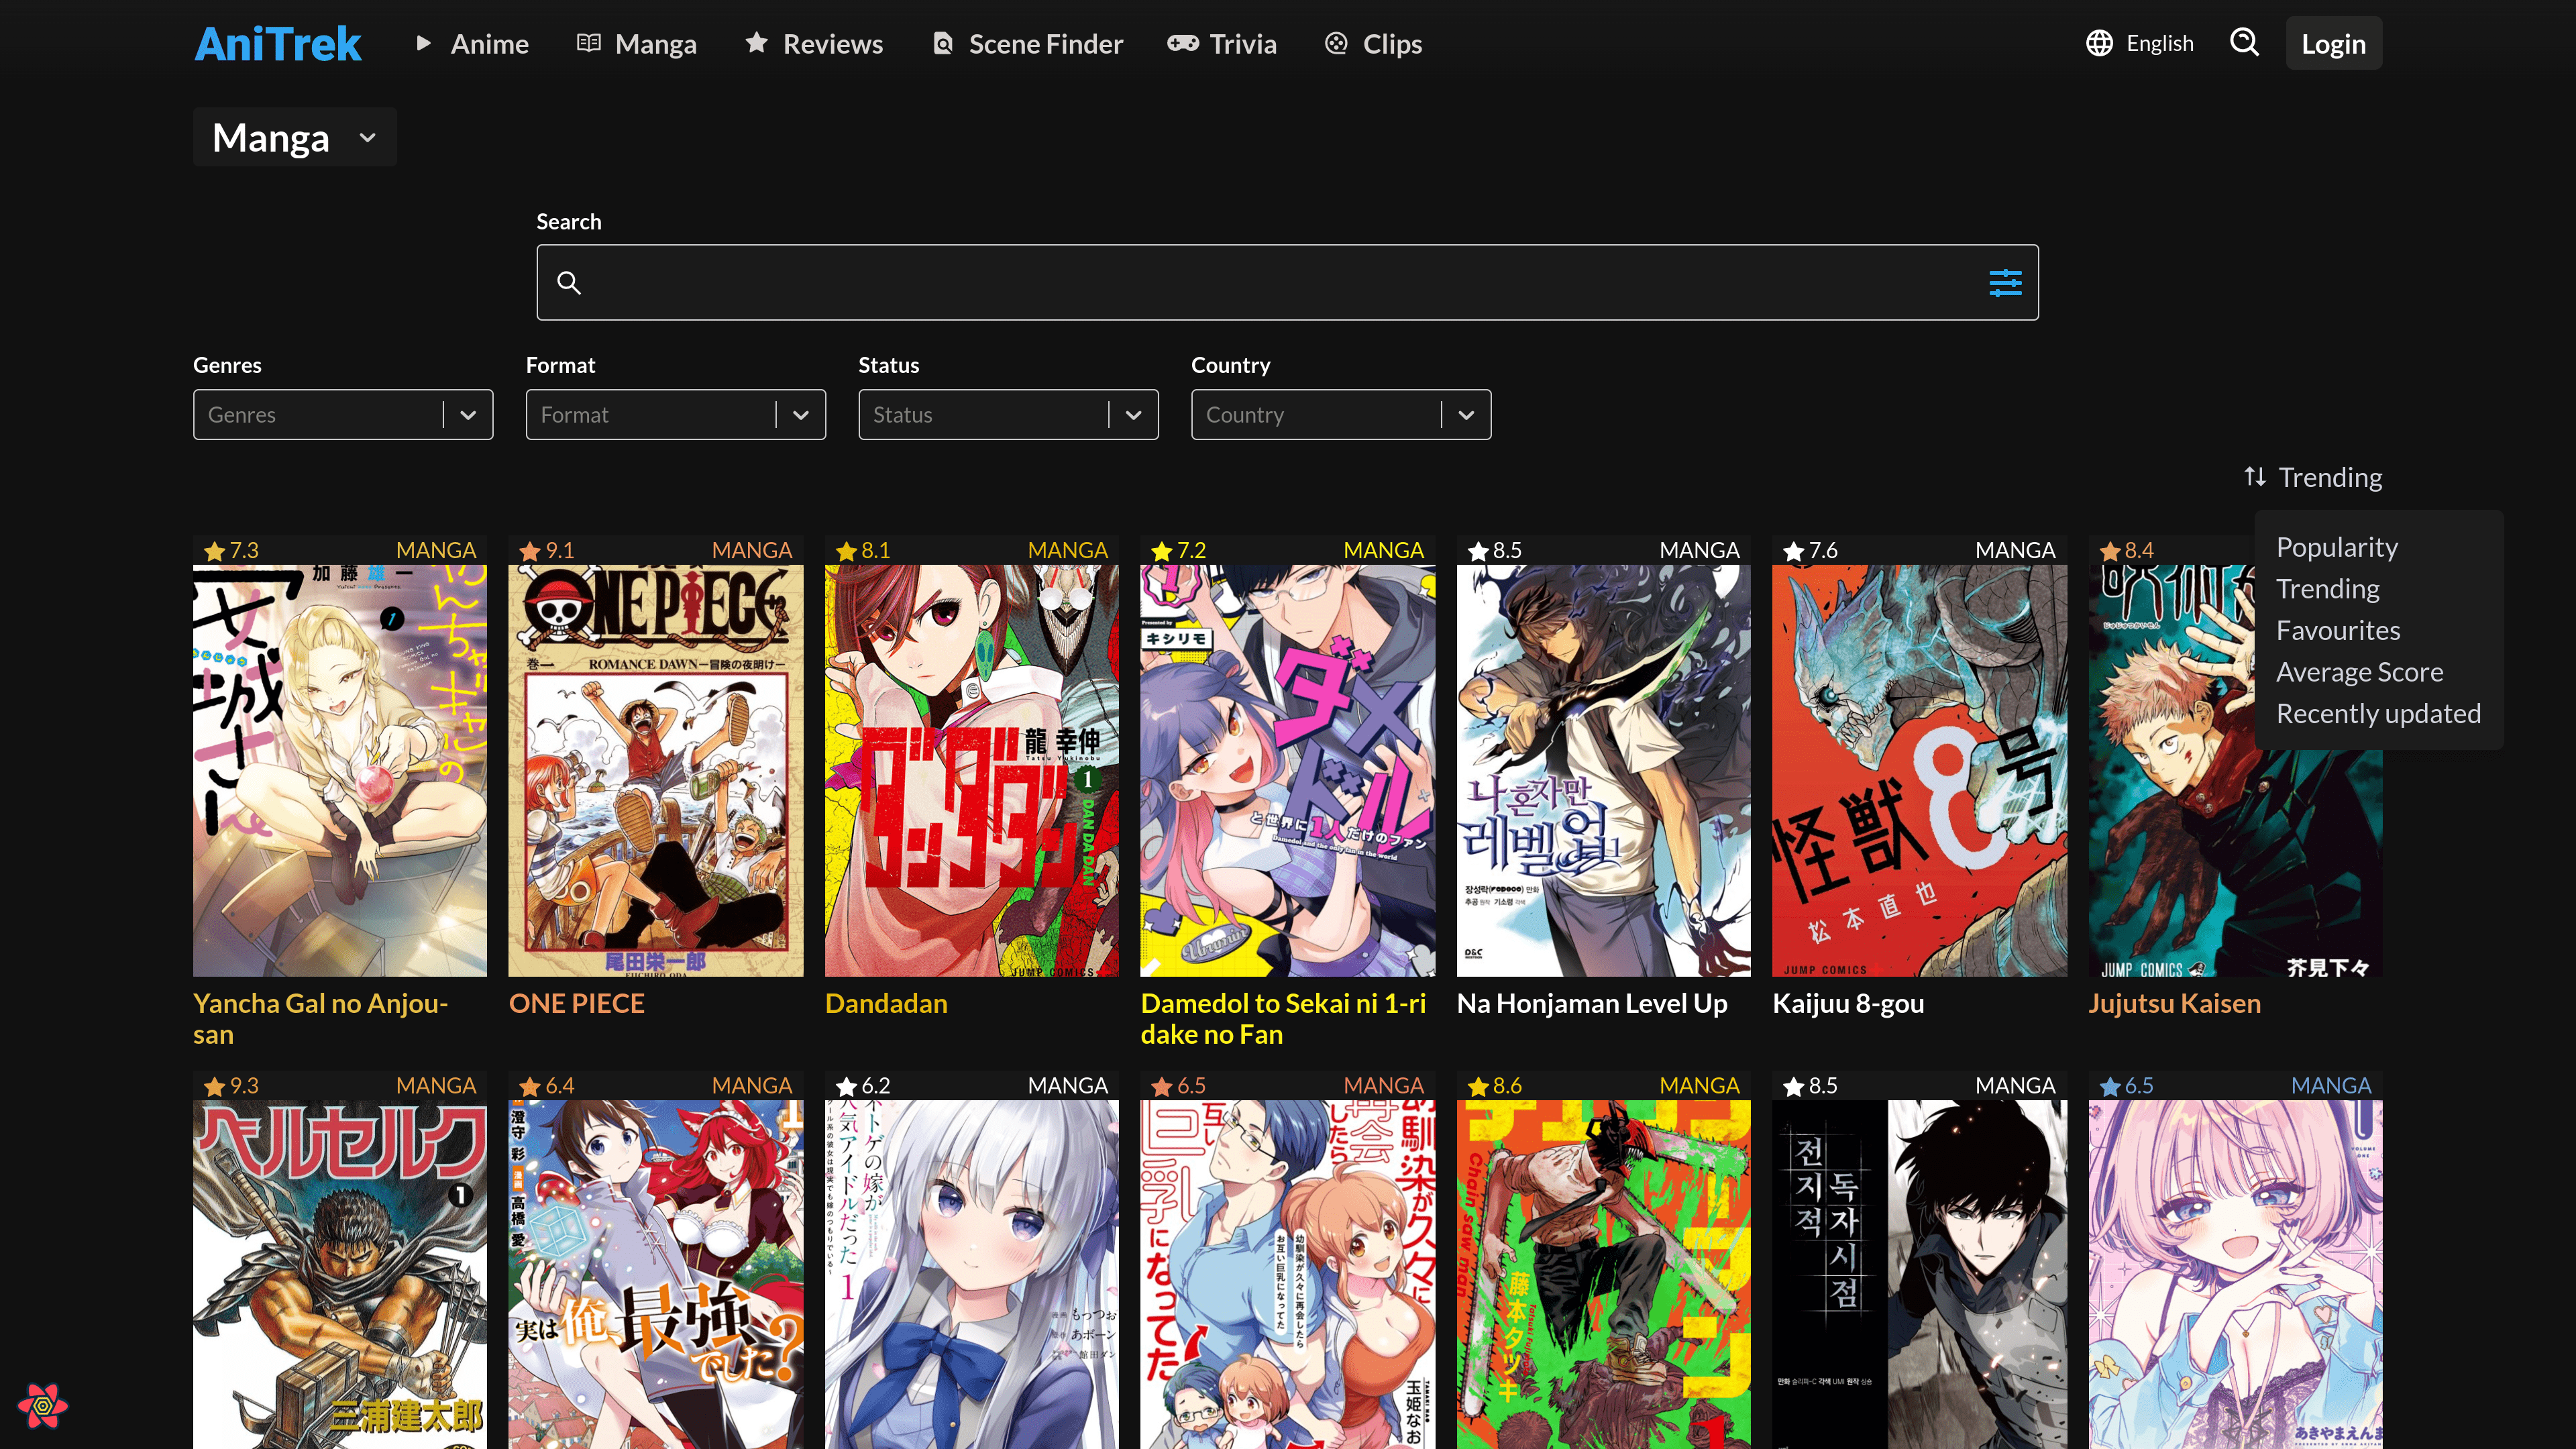This screenshot has width=2576, height=1449.
Task: Select Popularity from the sort menu
Action: (x=2337, y=546)
